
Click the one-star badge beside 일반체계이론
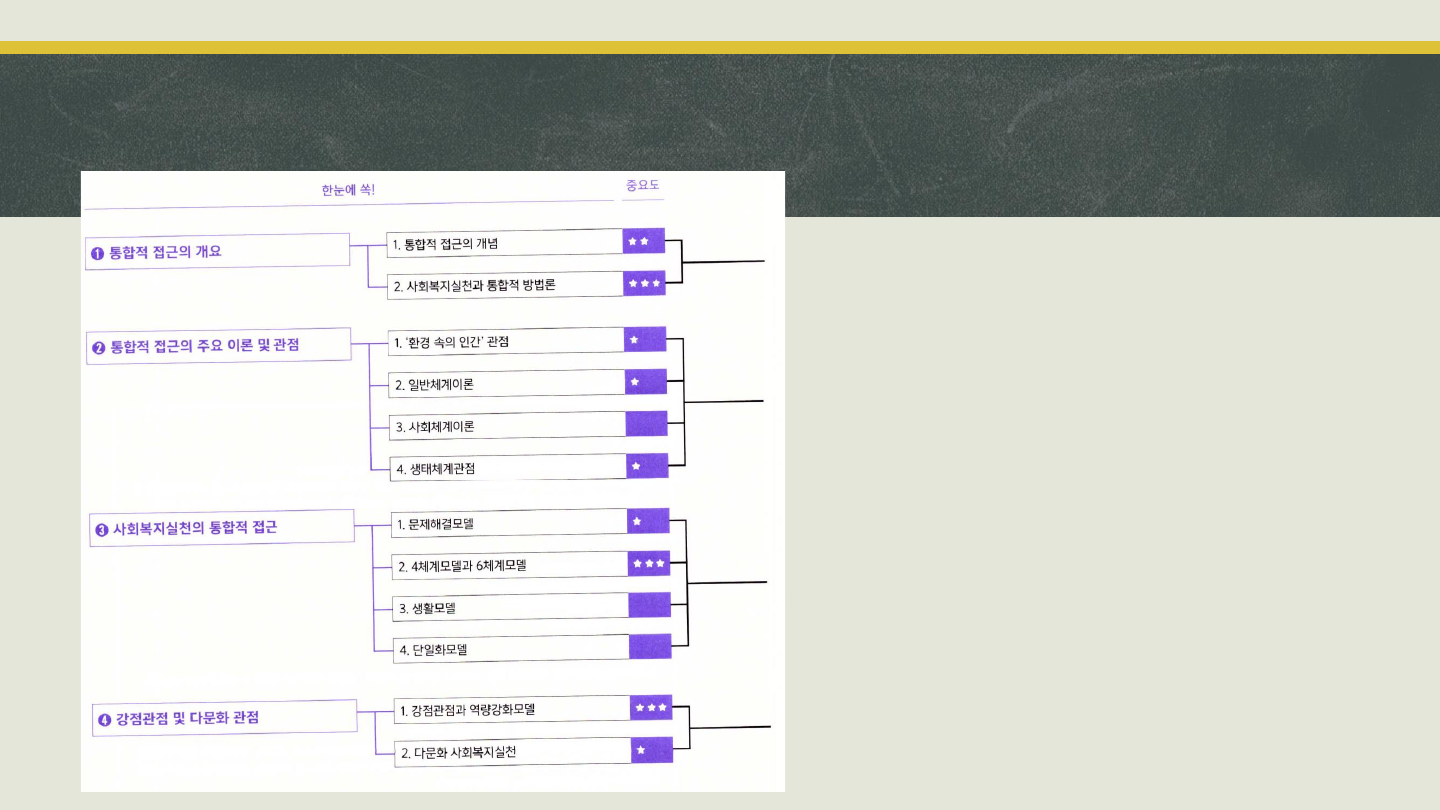click(646, 382)
